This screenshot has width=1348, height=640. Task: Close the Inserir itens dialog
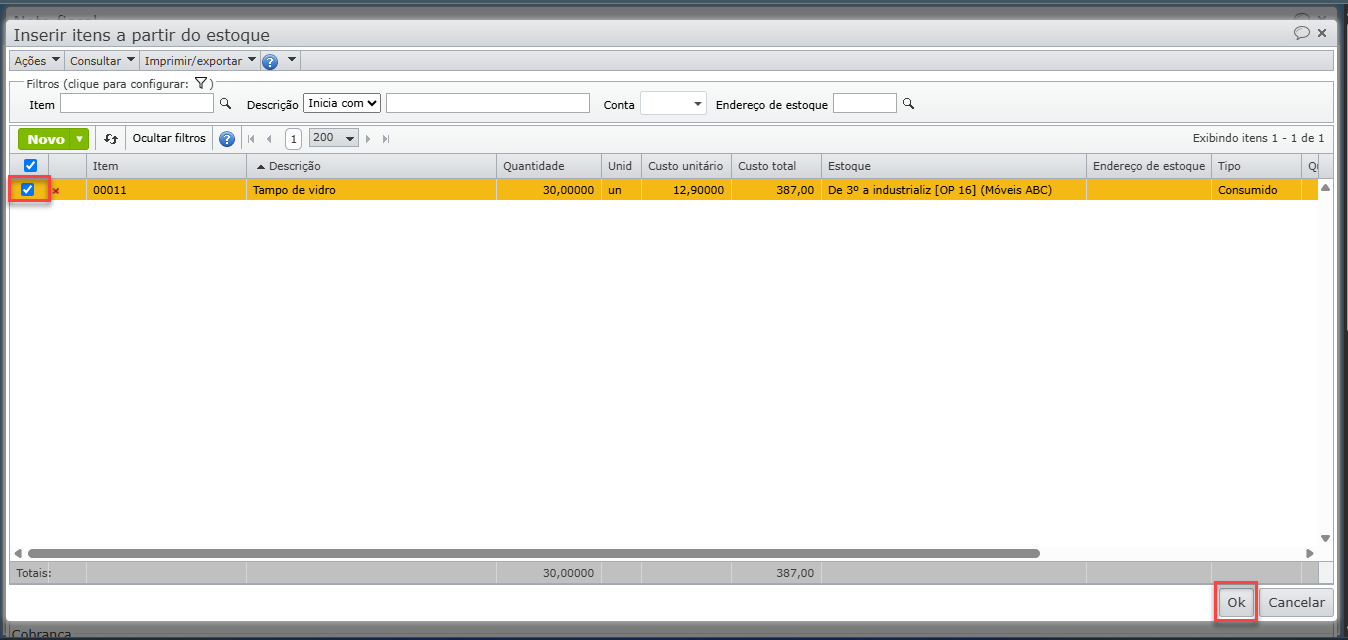1322,33
